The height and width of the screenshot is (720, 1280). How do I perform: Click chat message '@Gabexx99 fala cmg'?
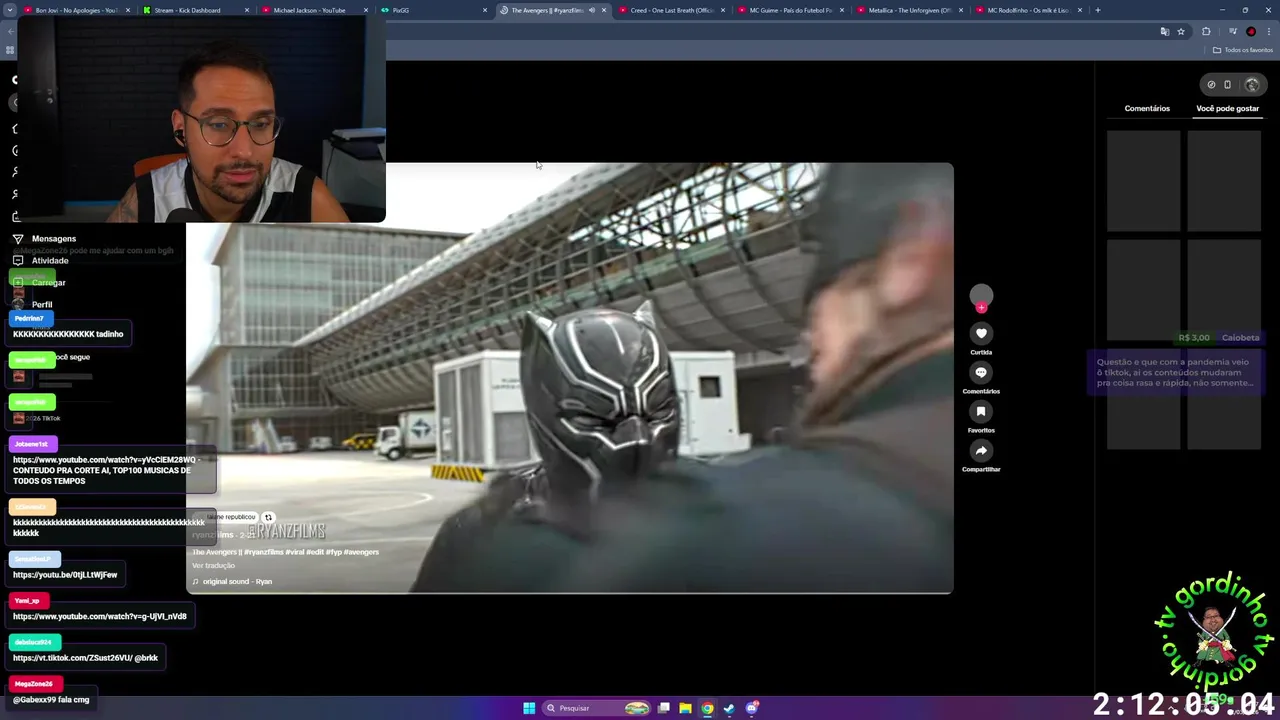coord(51,700)
